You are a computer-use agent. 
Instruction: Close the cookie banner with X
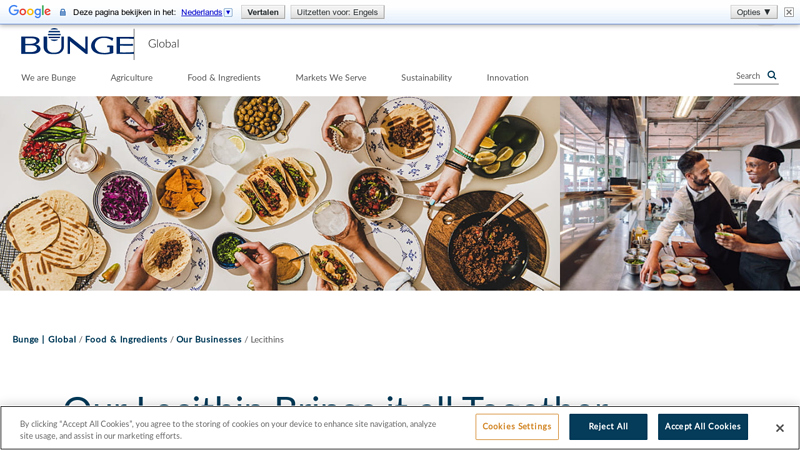pyautogui.click(x=779, y=428)
